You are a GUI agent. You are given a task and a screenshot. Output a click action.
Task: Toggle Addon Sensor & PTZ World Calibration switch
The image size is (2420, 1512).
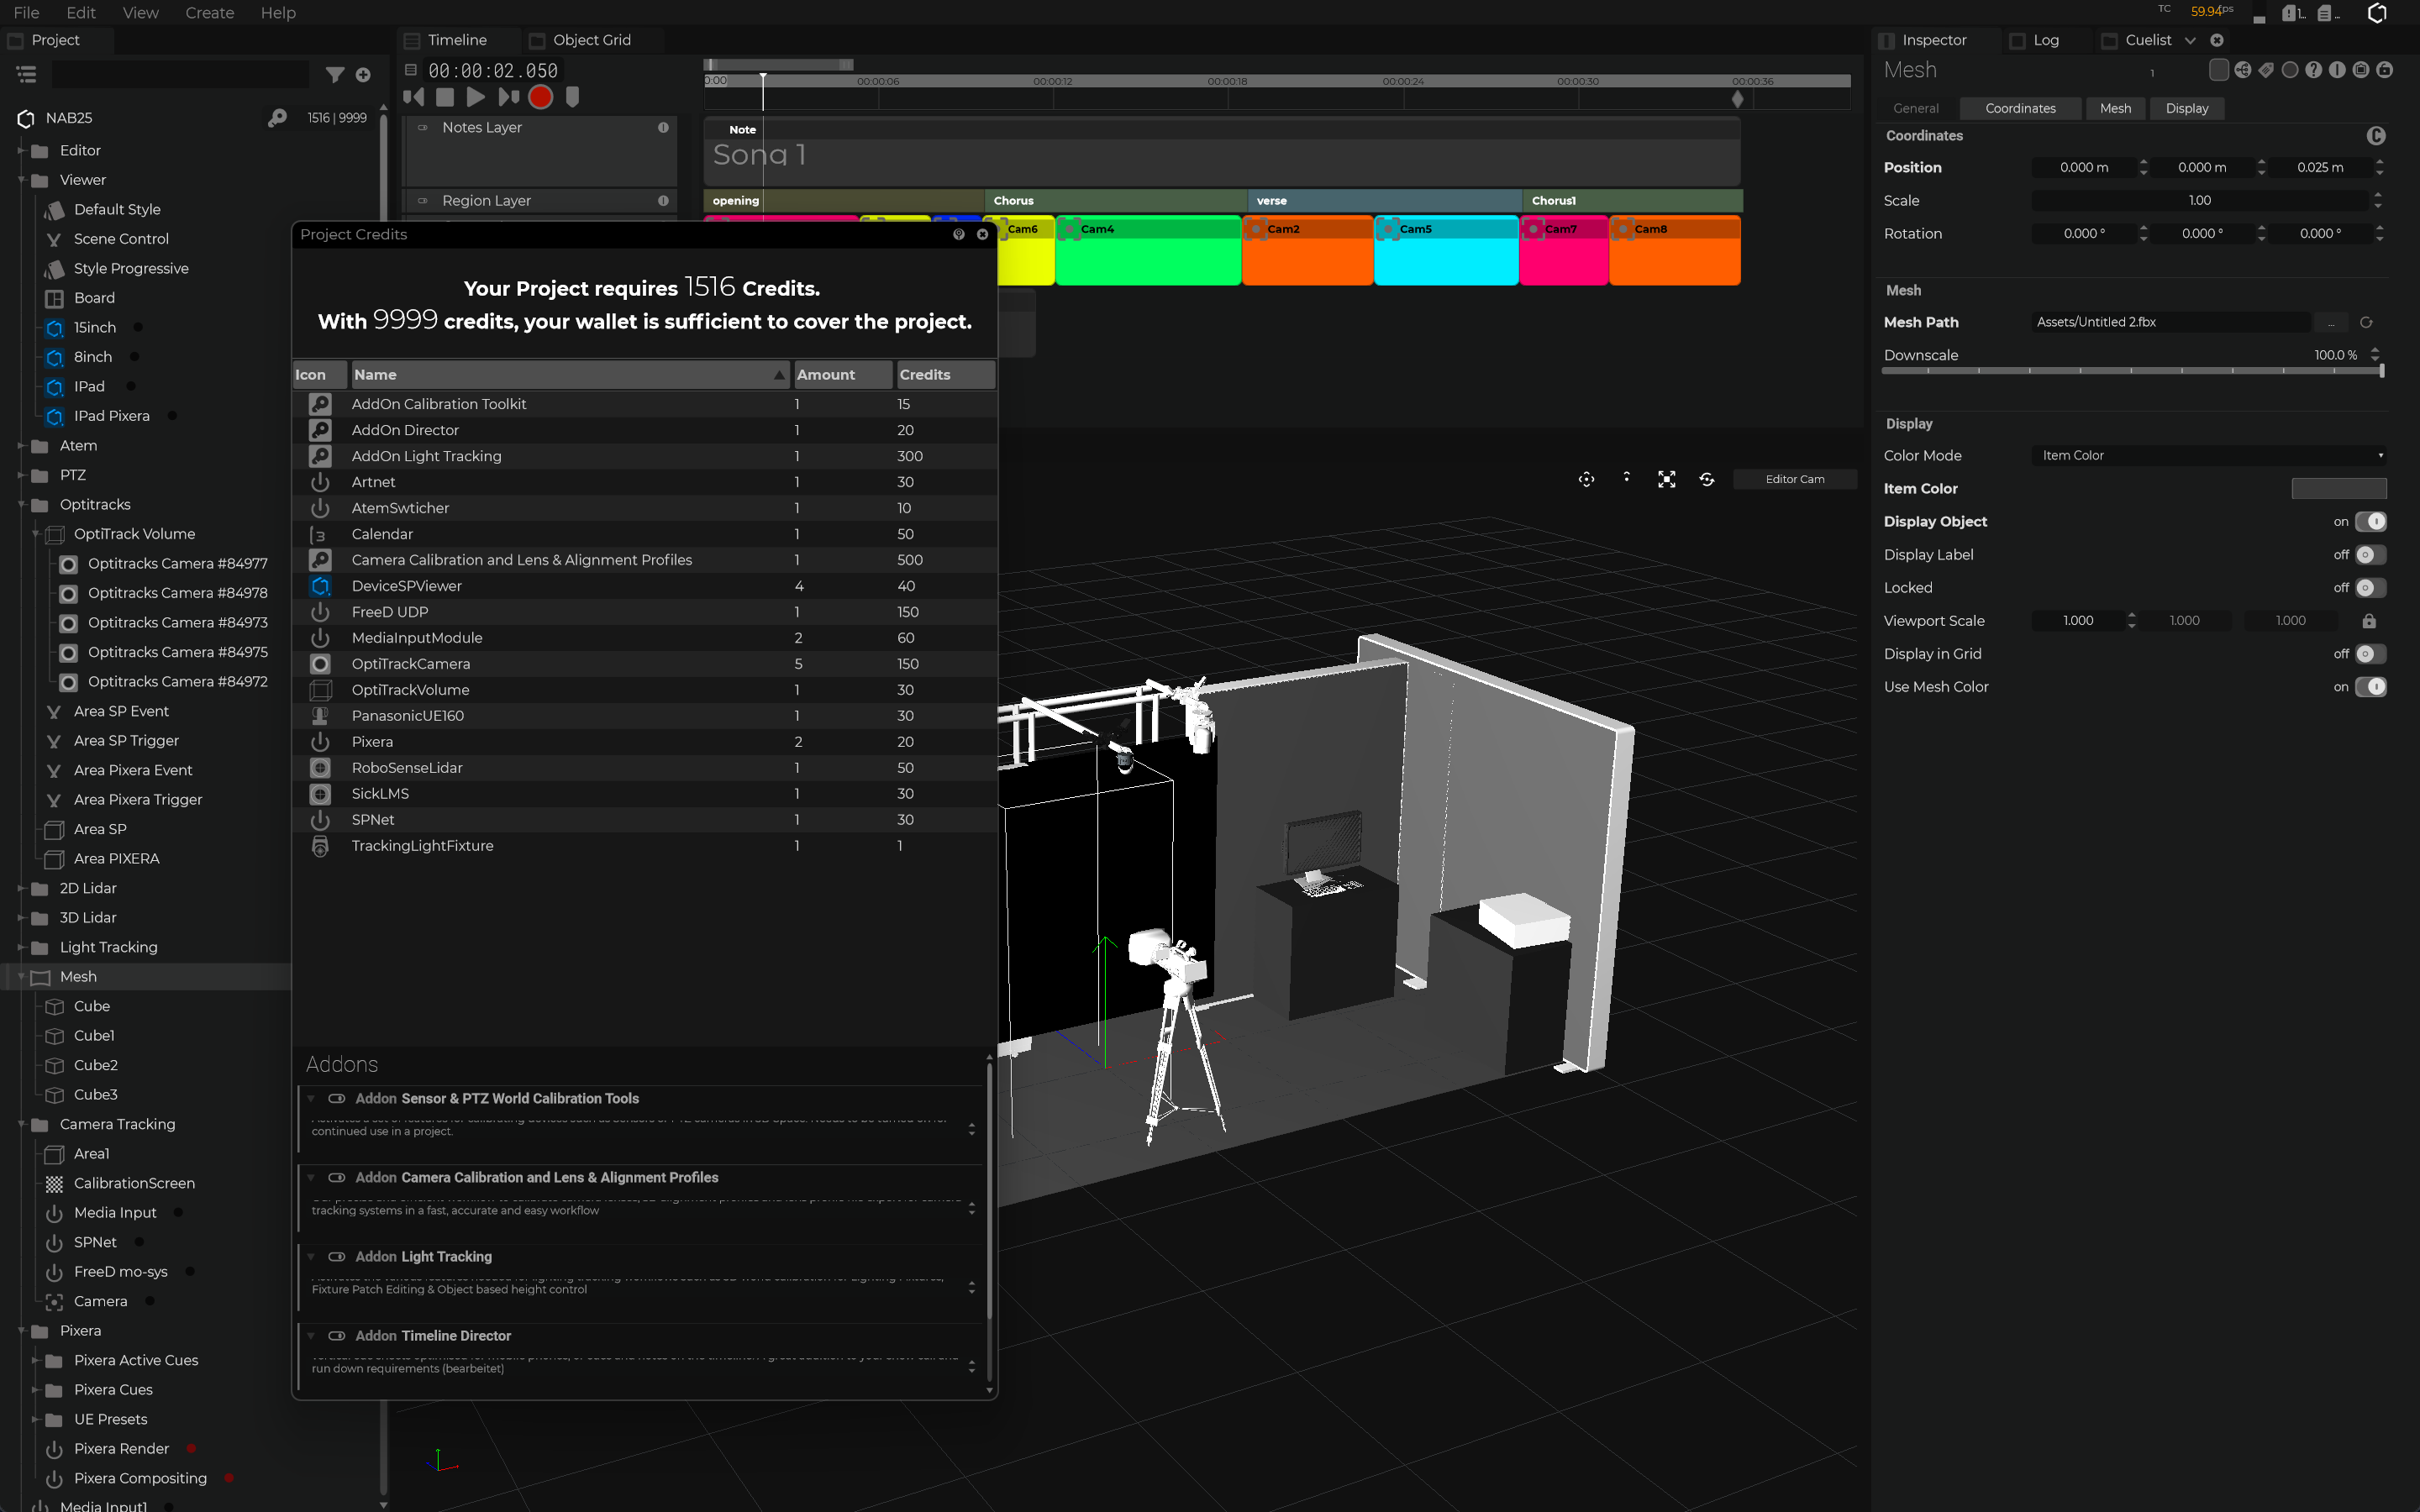click(x=337, y=1098)
